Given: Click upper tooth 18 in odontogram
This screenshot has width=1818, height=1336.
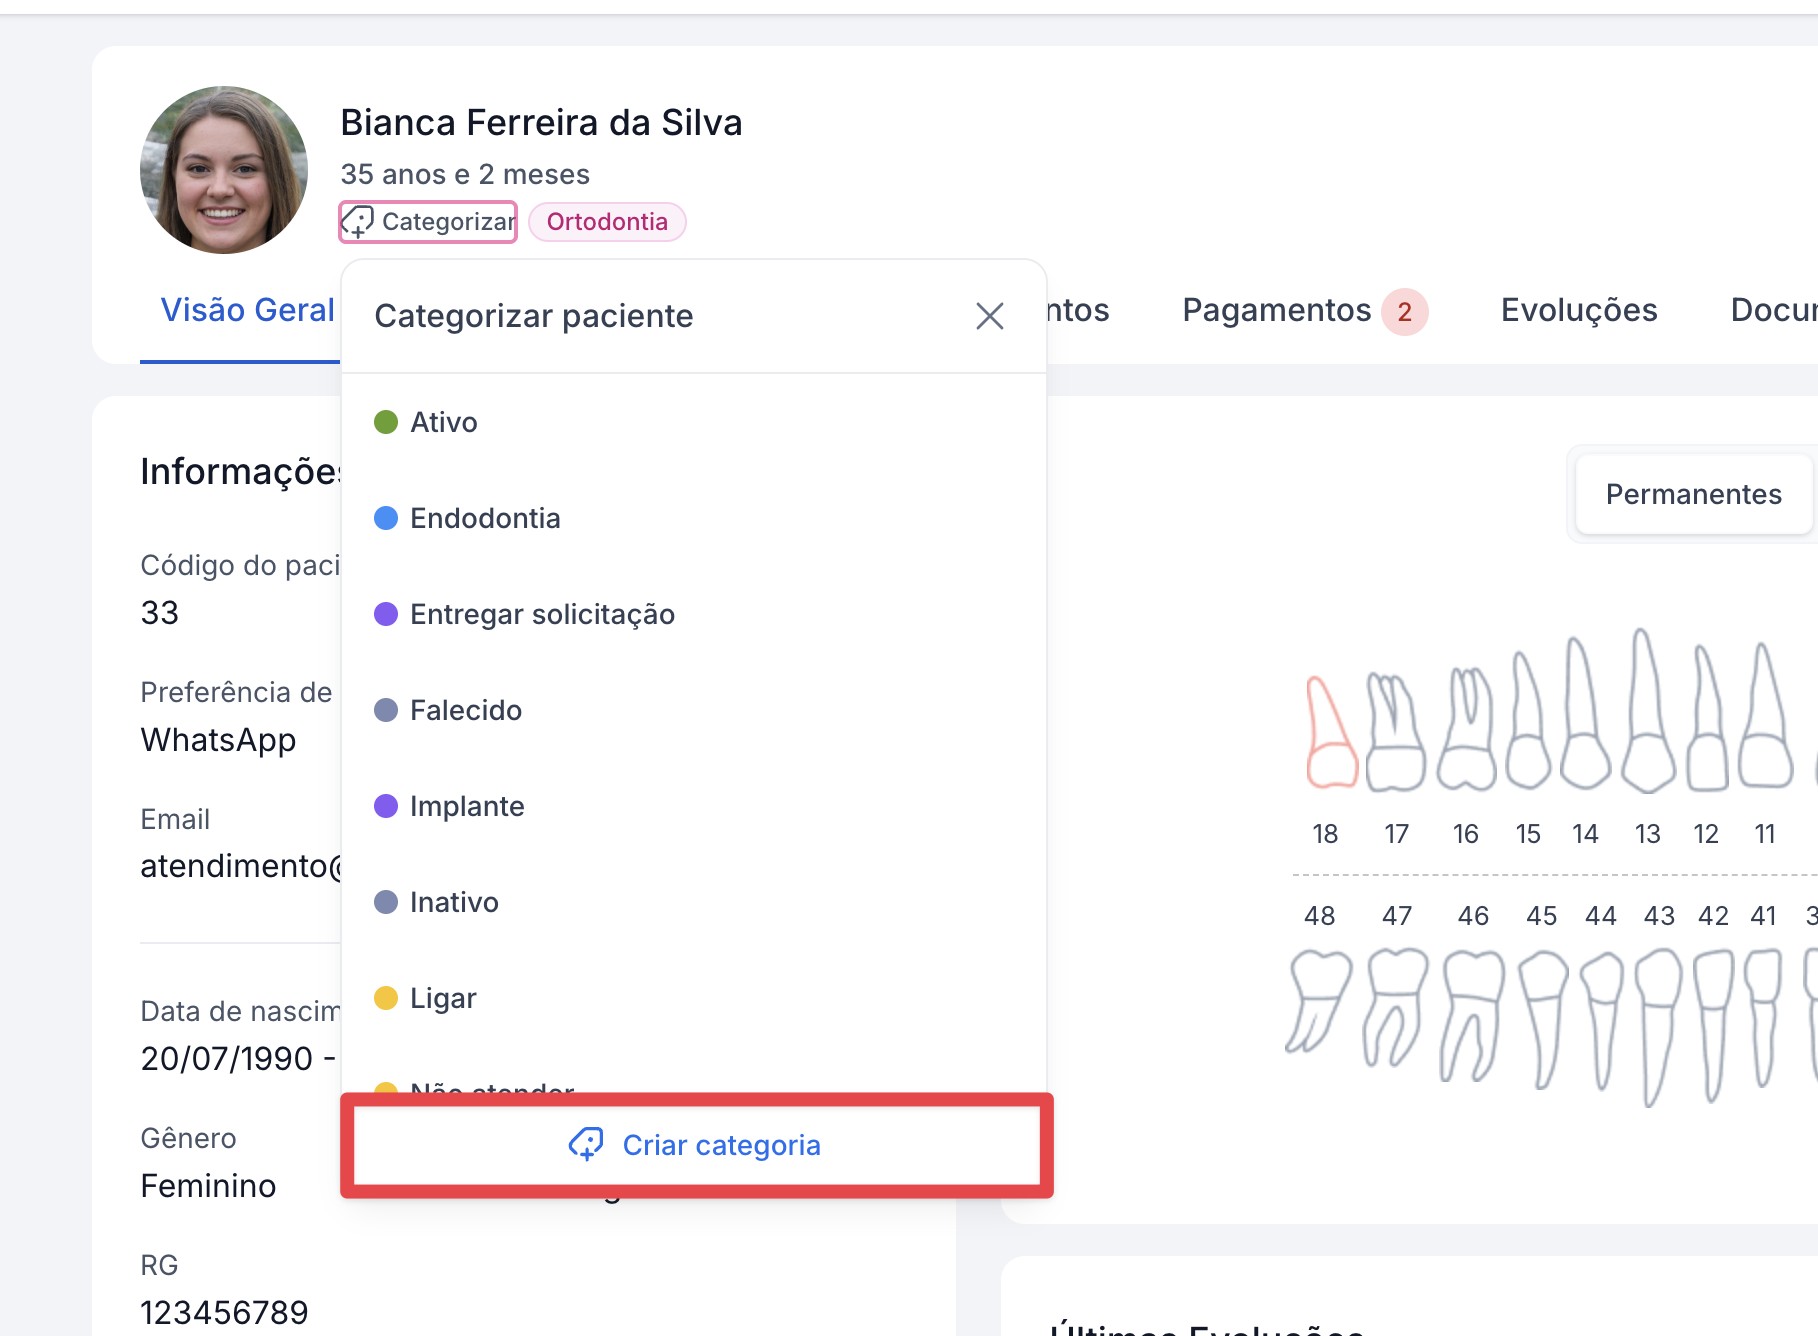Looking at the screenshot, I should coord(1330,735).
